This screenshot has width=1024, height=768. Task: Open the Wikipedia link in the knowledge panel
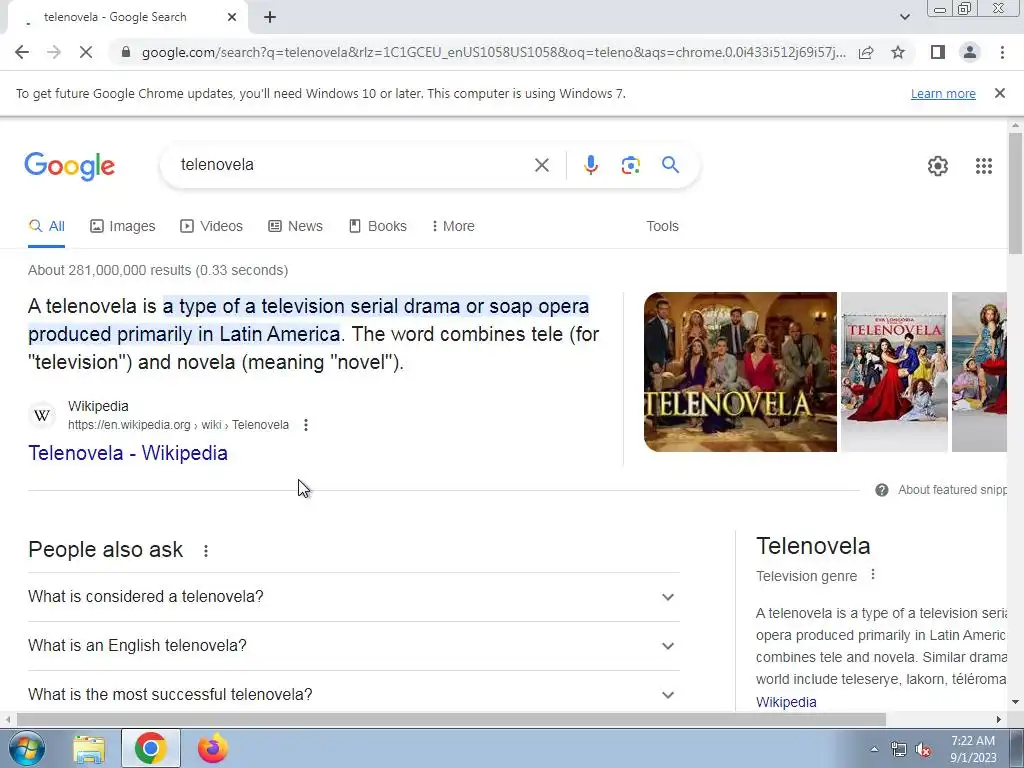(x=786, y=702)
